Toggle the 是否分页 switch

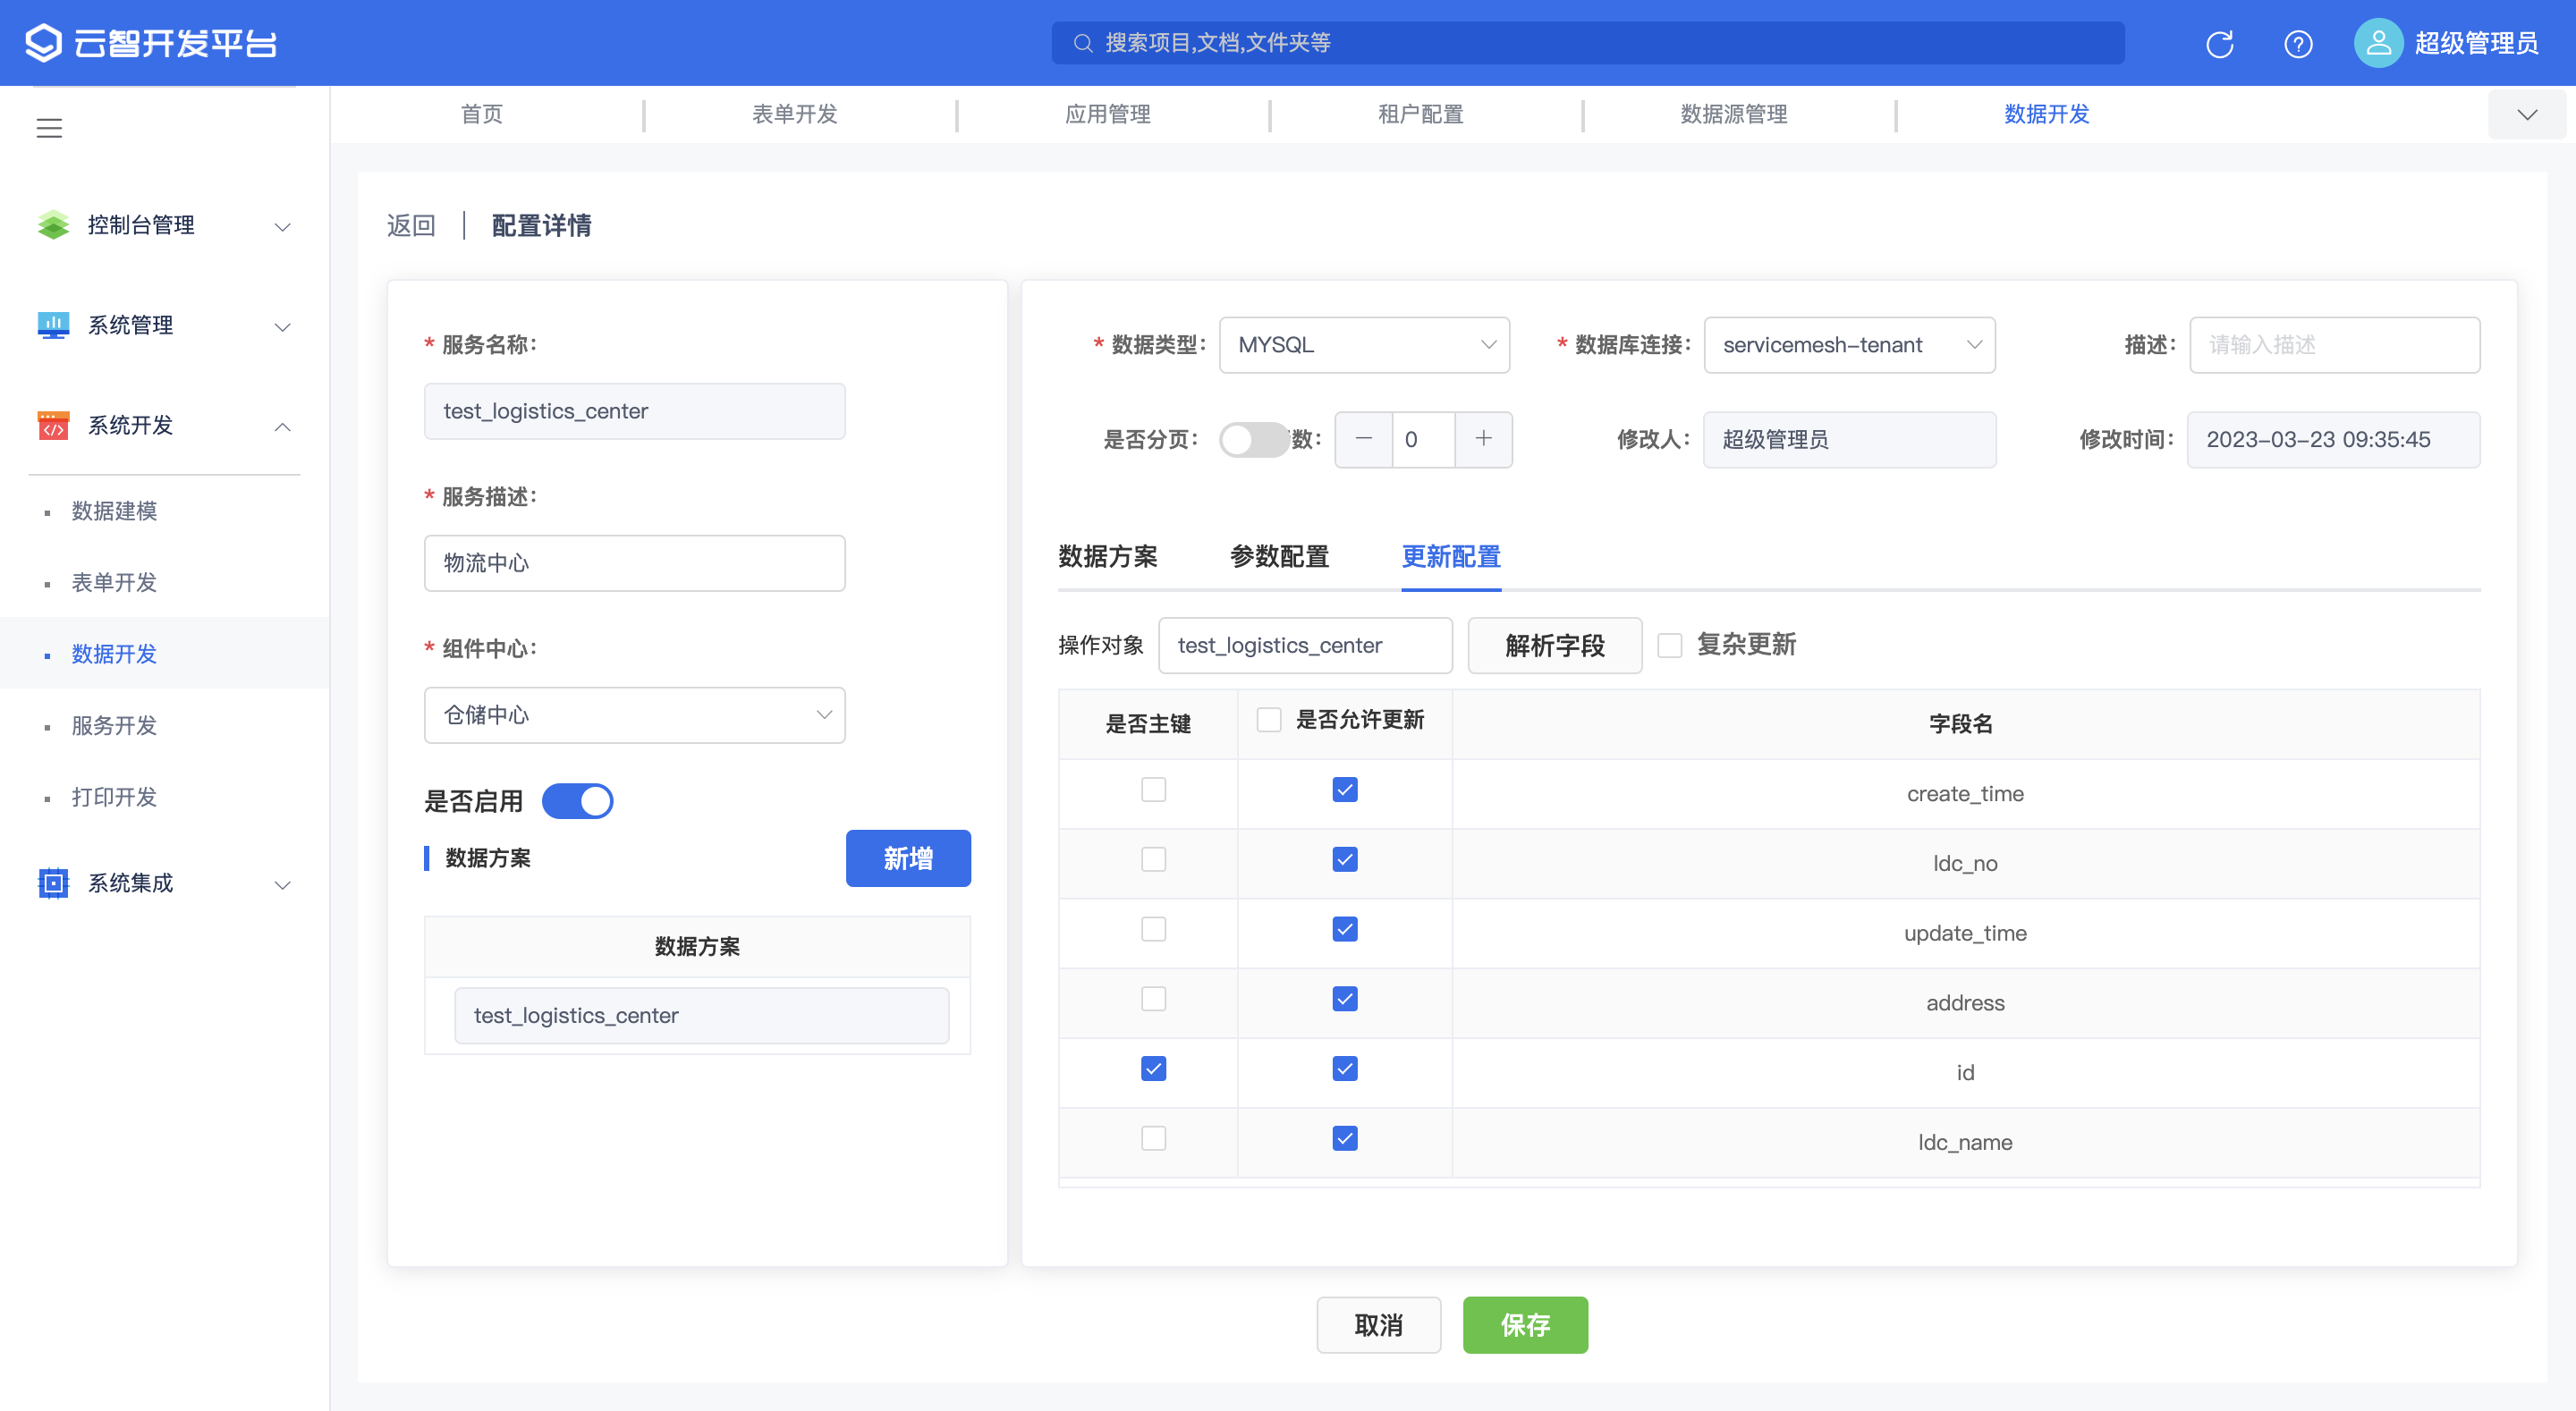pos(1254,439)
